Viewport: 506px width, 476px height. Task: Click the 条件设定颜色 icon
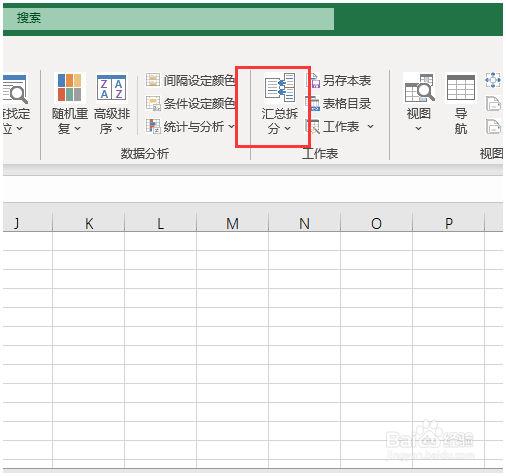153,103
